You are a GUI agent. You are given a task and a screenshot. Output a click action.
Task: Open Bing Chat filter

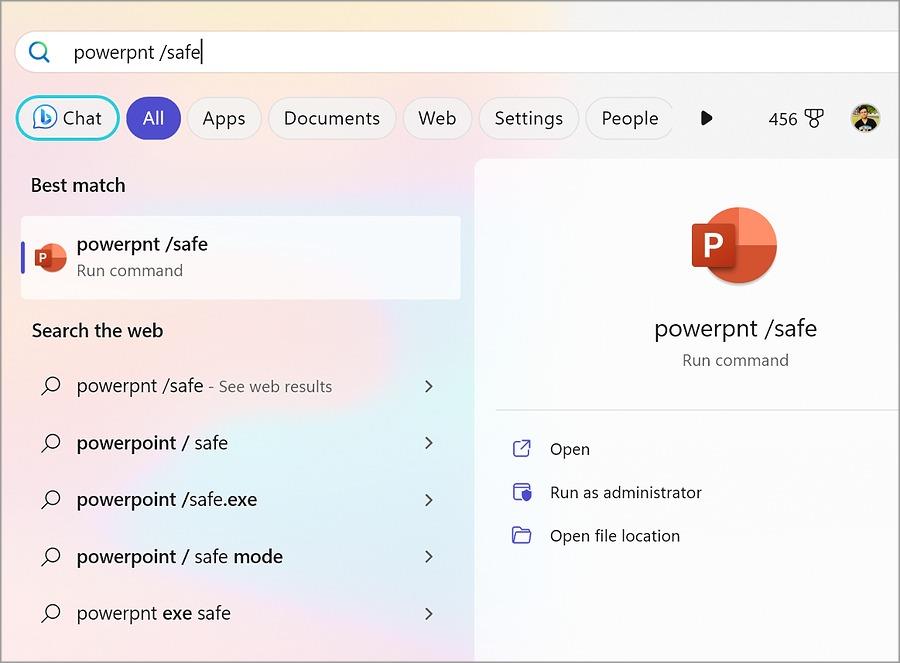point(67,118)
